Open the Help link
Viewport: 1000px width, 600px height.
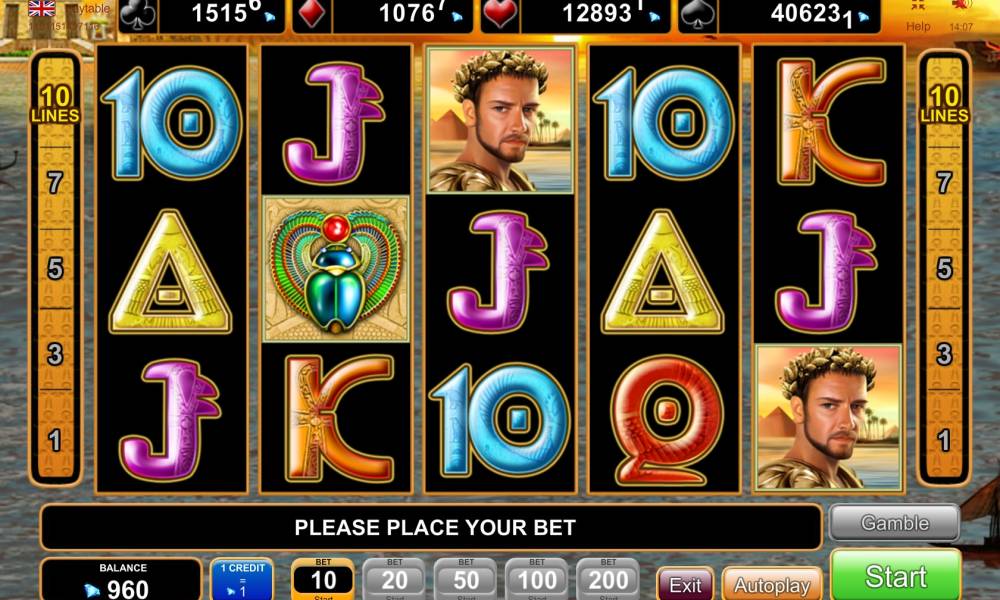(x=918, y=26)
